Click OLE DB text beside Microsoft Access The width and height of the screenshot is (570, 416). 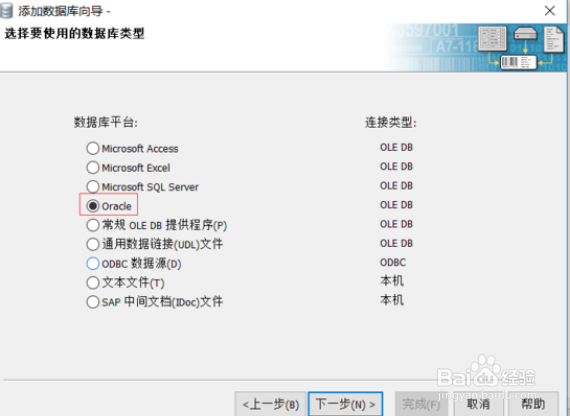coord(396,147)
